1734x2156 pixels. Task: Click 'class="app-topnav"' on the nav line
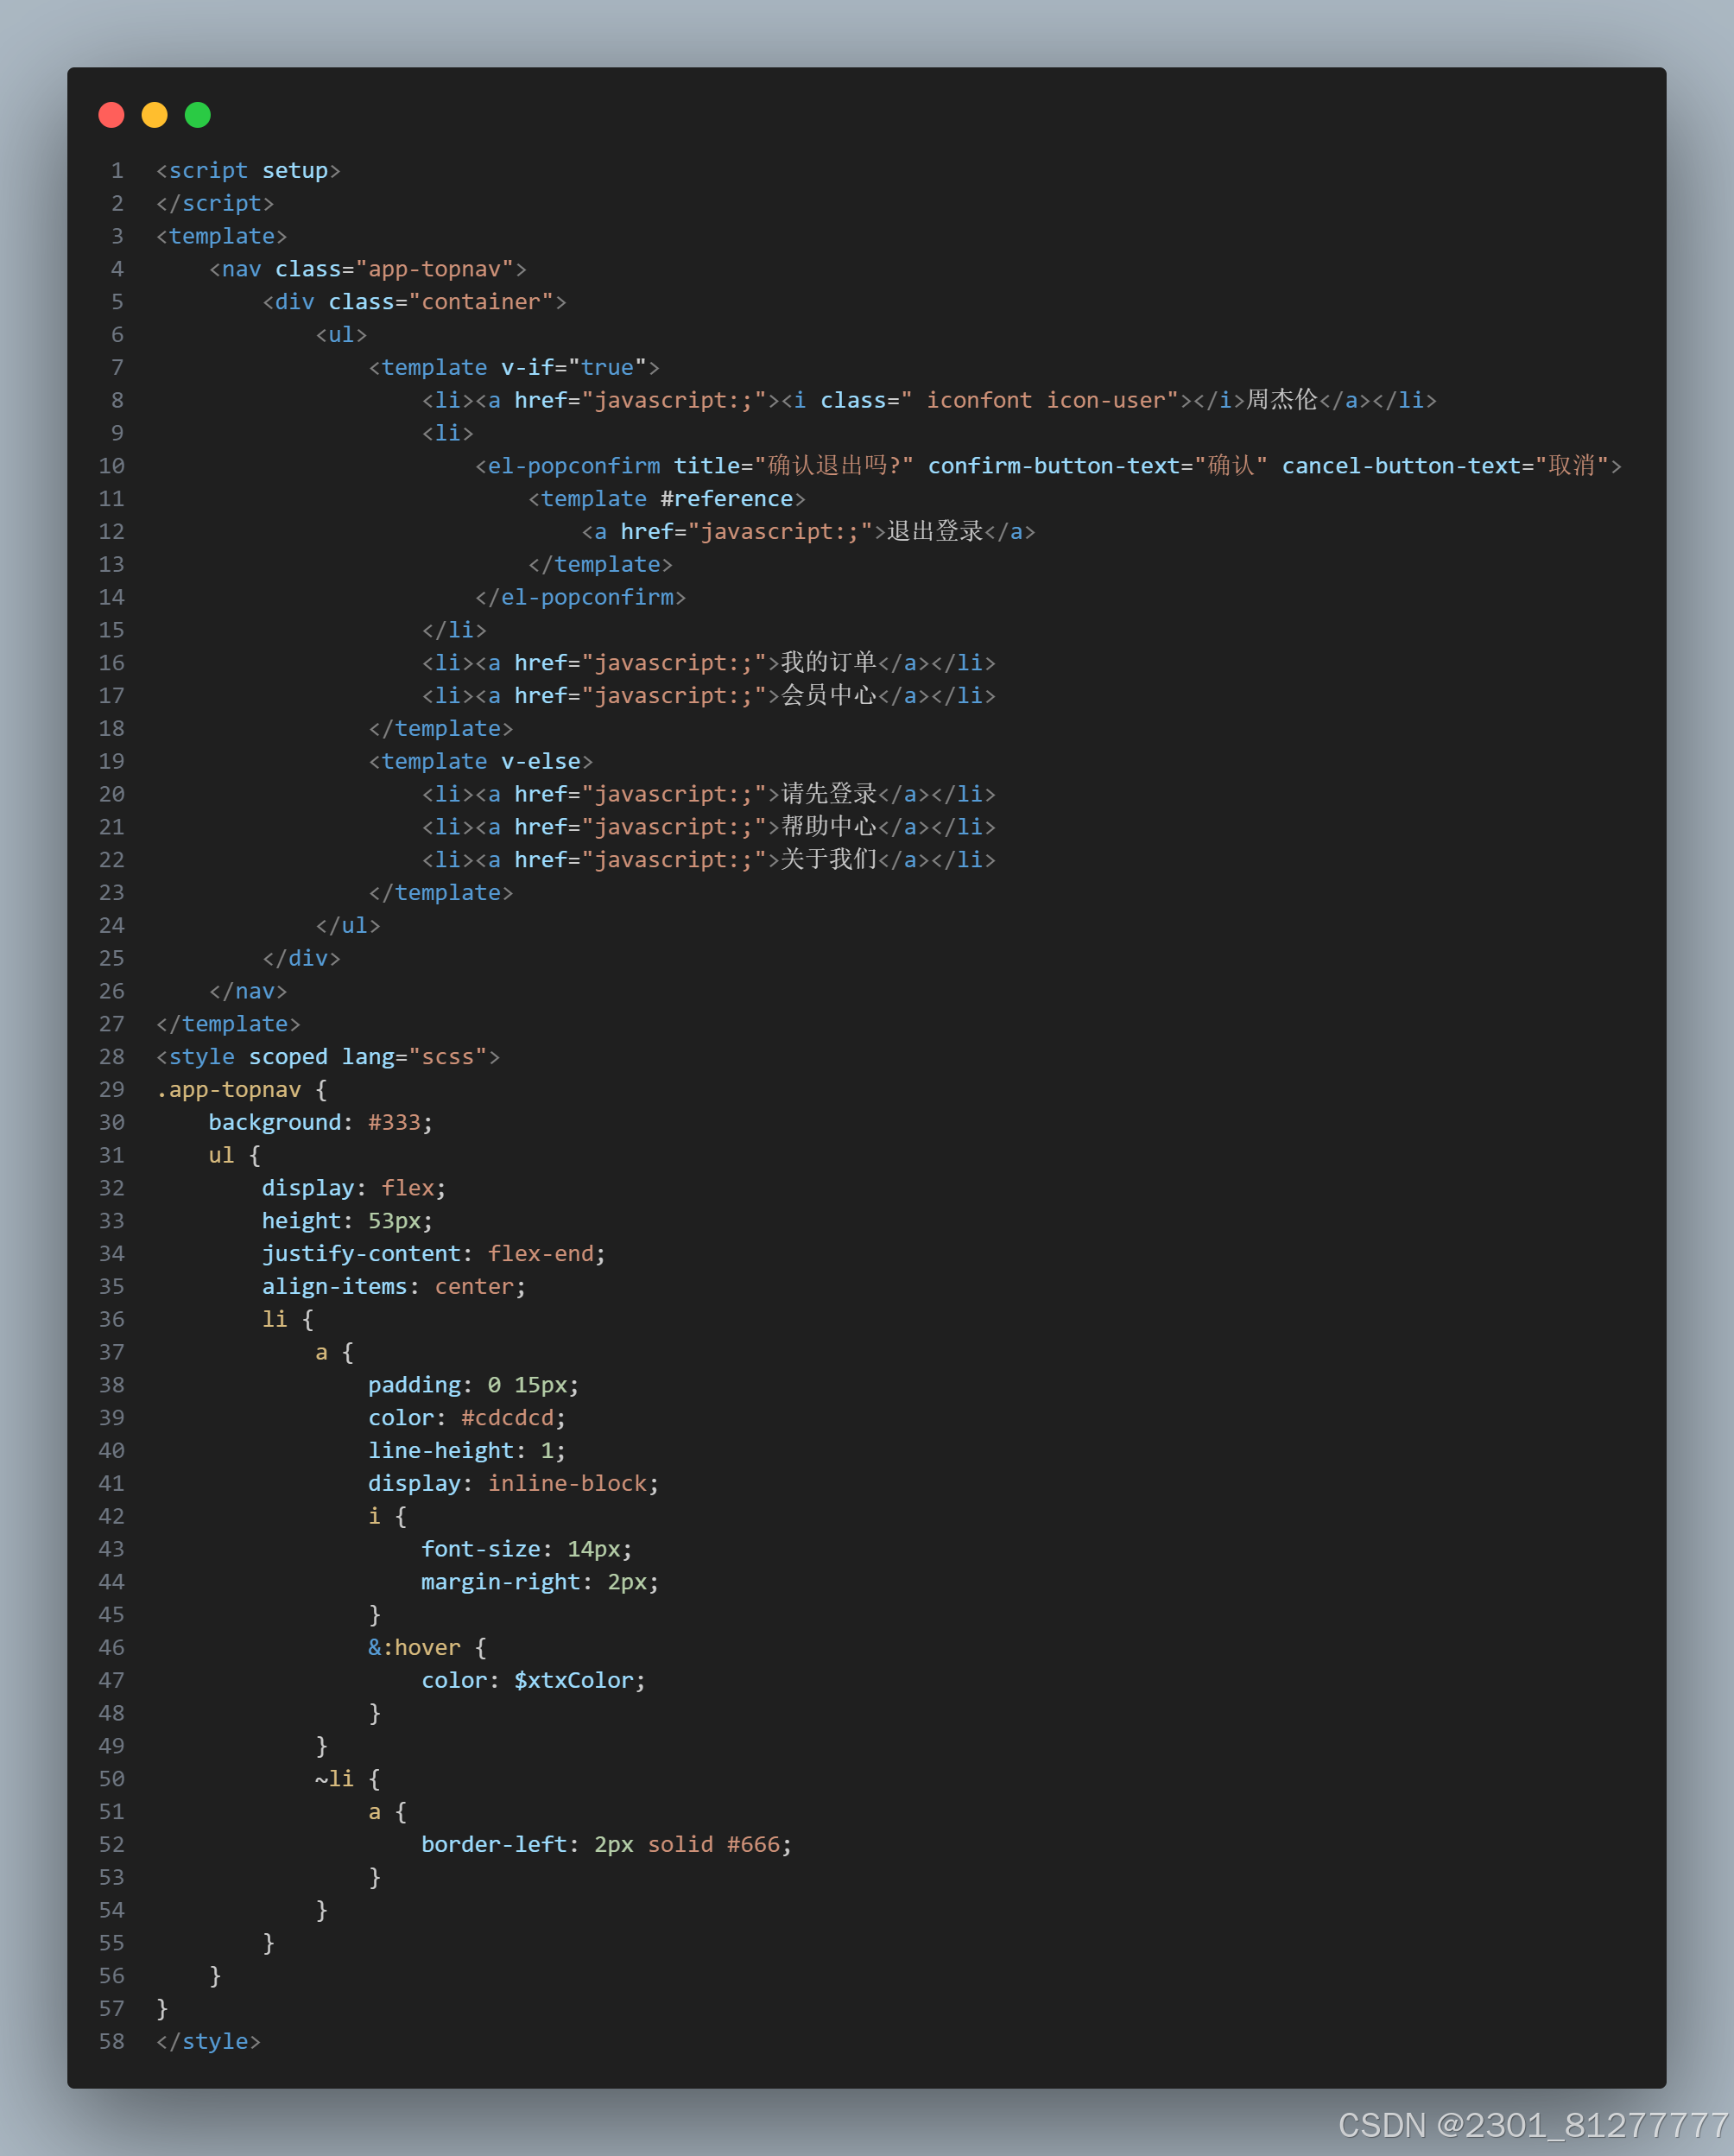coord(394,269)
